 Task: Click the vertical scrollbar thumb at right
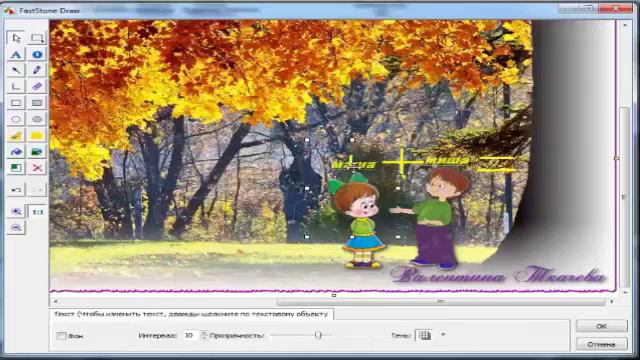[x=624, y=197]
